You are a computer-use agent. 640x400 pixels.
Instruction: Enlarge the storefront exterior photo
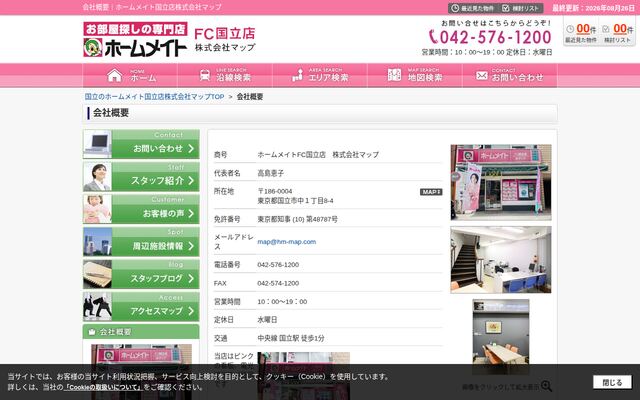(501, 182)
